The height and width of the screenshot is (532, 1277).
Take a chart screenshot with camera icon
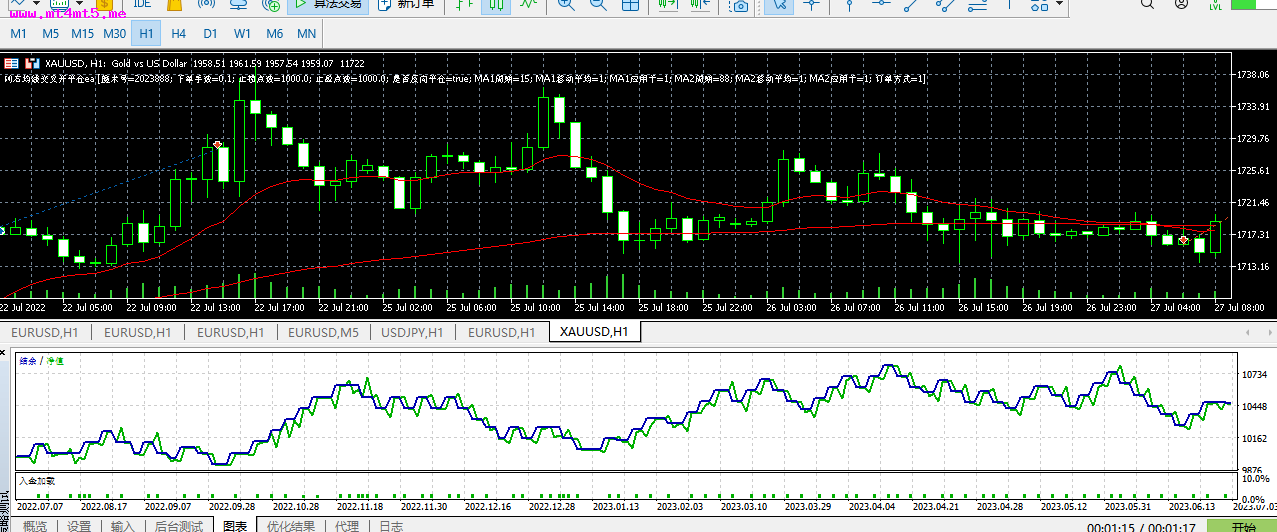coord(740,6)
